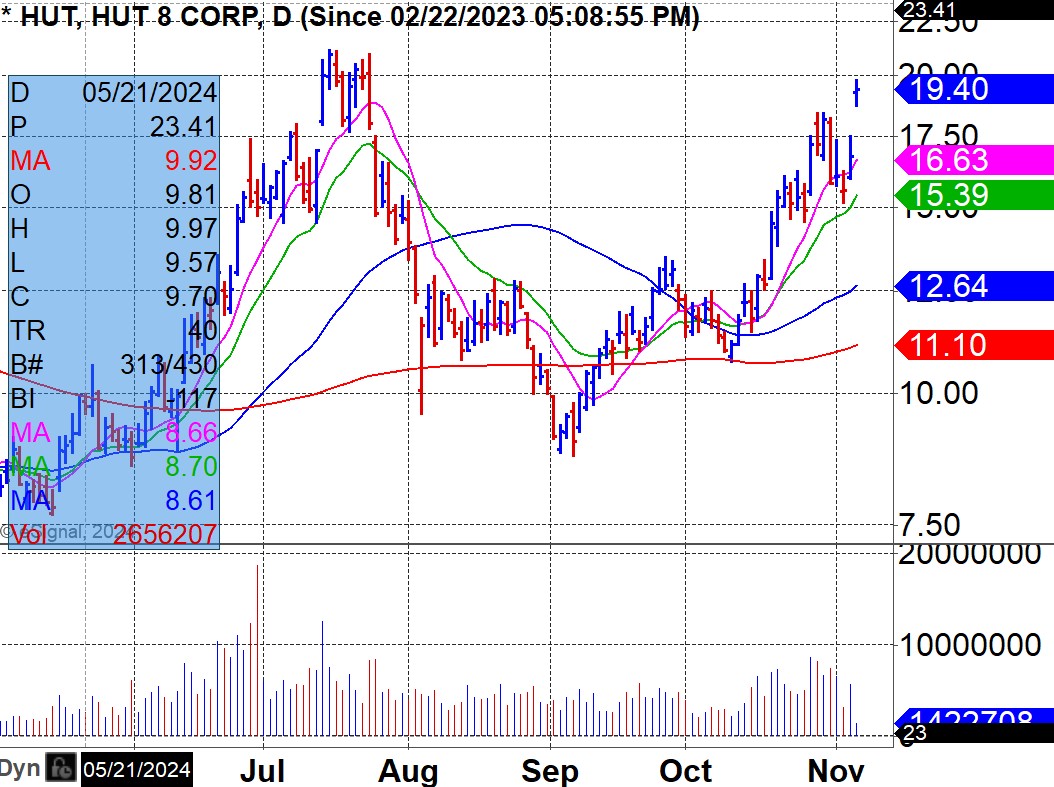Click the B# value 313/430
The width and height of the screenshot is (1054, 787).
click(x=169, y=364)
